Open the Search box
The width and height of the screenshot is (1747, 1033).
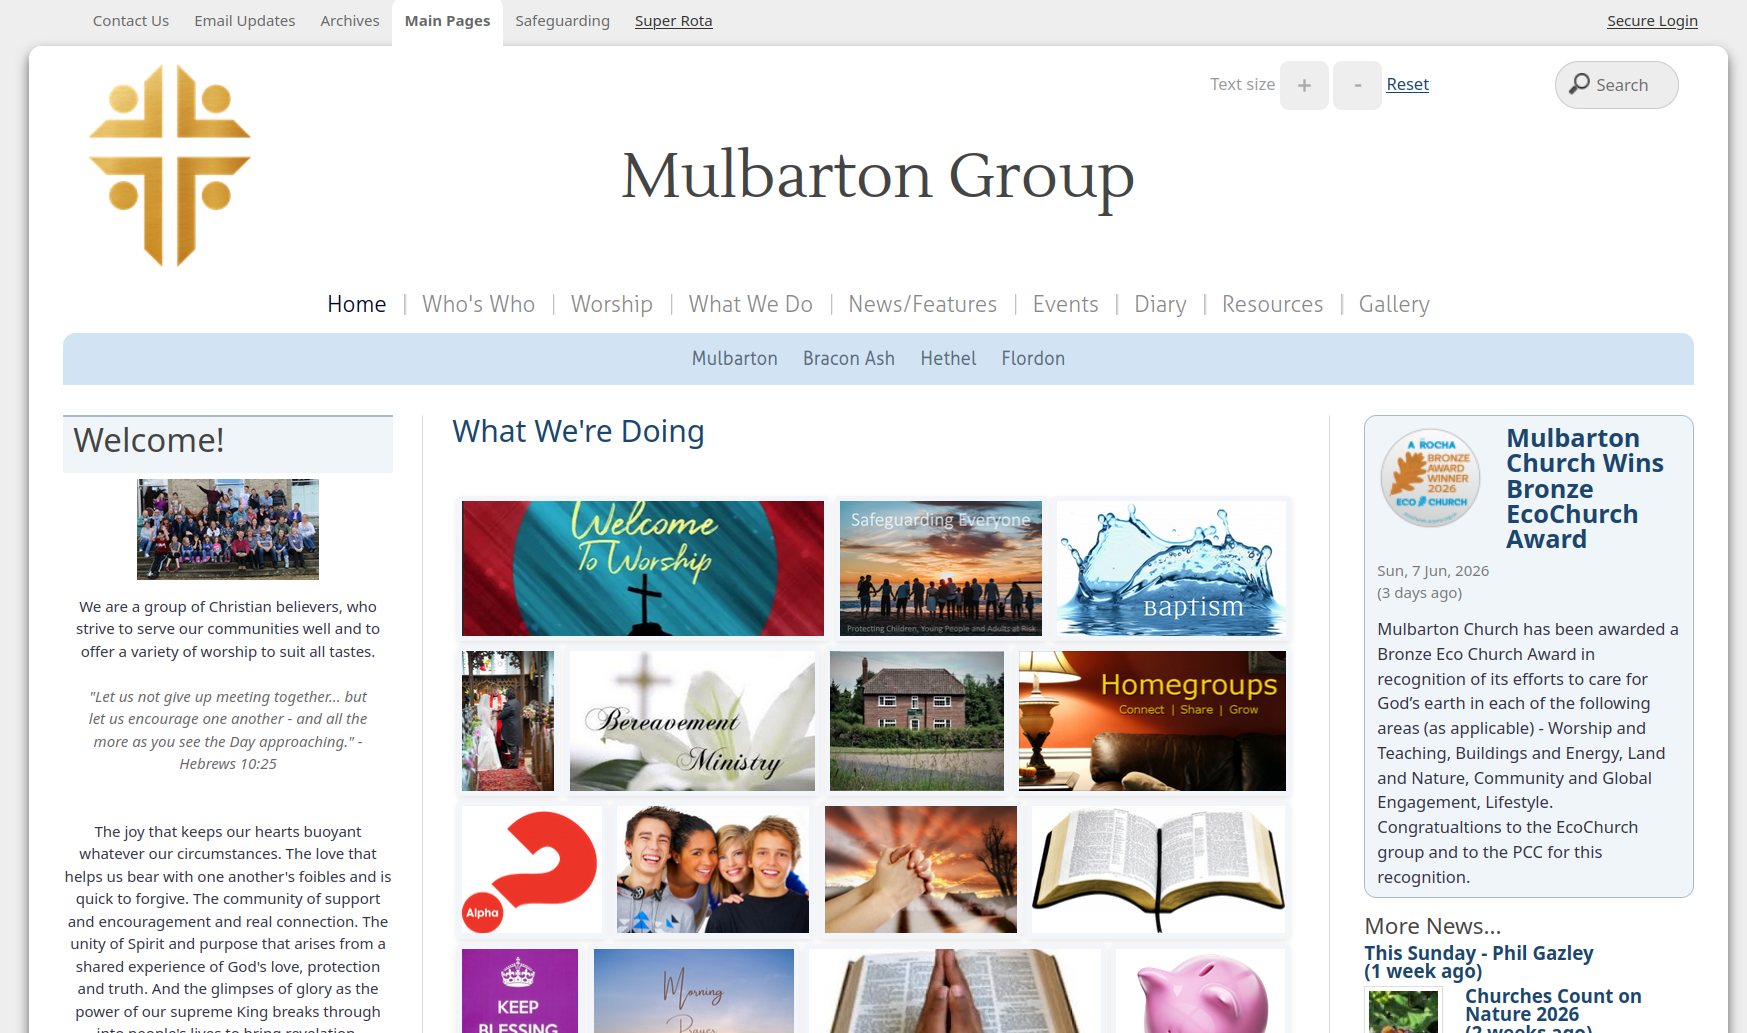point(1616,85)
